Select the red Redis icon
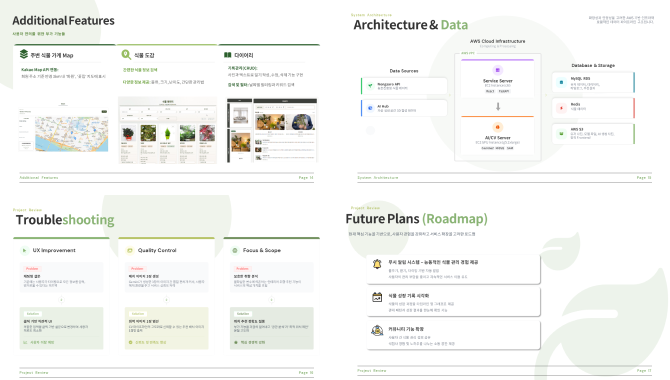This screenshot has width=670, height=380. pyautogui.click(x=561, y=108)
